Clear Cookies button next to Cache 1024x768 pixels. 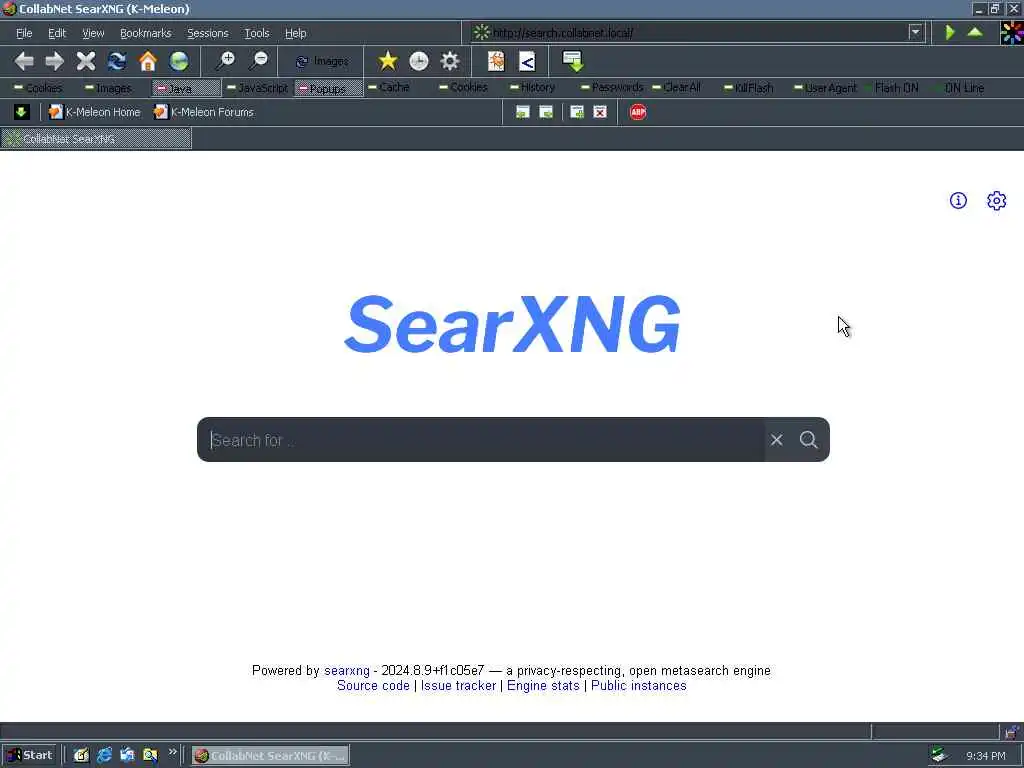(x=464, y=87)
